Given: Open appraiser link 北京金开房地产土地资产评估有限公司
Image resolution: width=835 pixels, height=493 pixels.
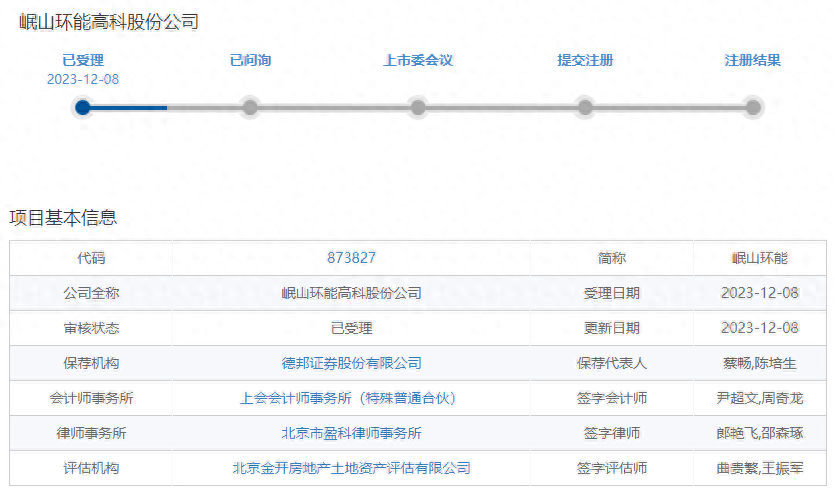Looking at the screenshot, I should (351, 469).
